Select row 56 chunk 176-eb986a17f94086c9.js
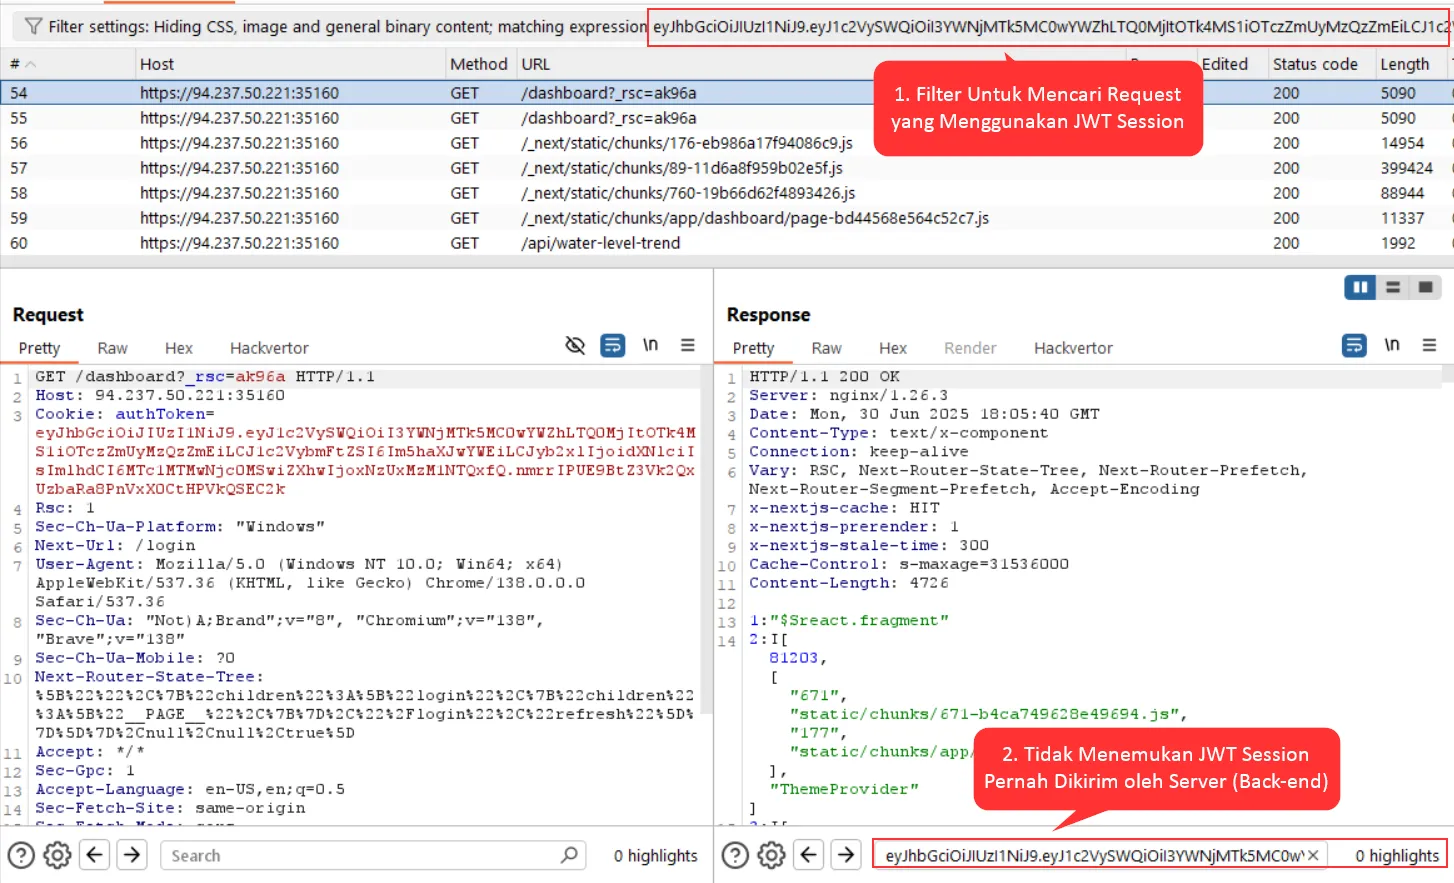Screen dimensions: 1454x883 pos(727,143)
